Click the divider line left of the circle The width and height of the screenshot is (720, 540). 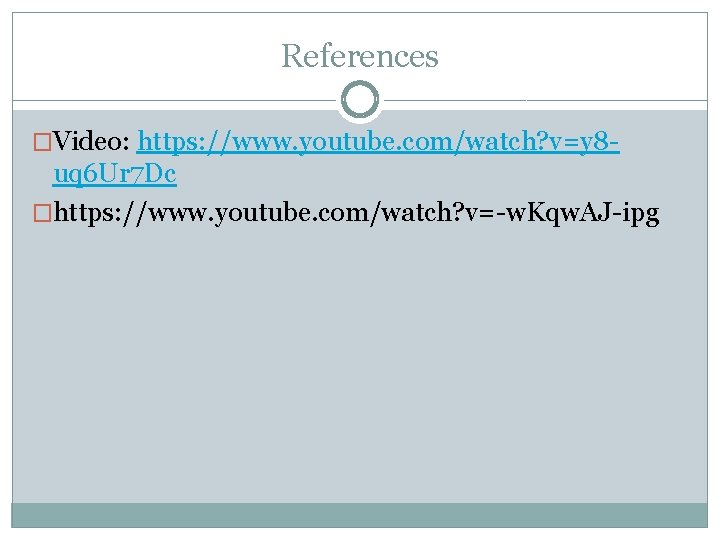176,100
